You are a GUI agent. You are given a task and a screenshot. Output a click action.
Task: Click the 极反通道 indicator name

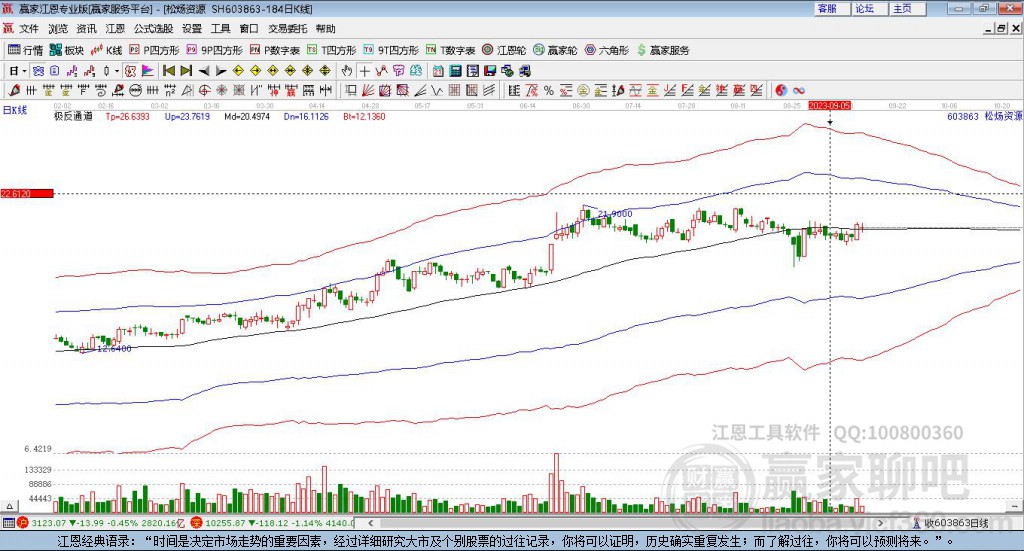(x=73, y=116)
